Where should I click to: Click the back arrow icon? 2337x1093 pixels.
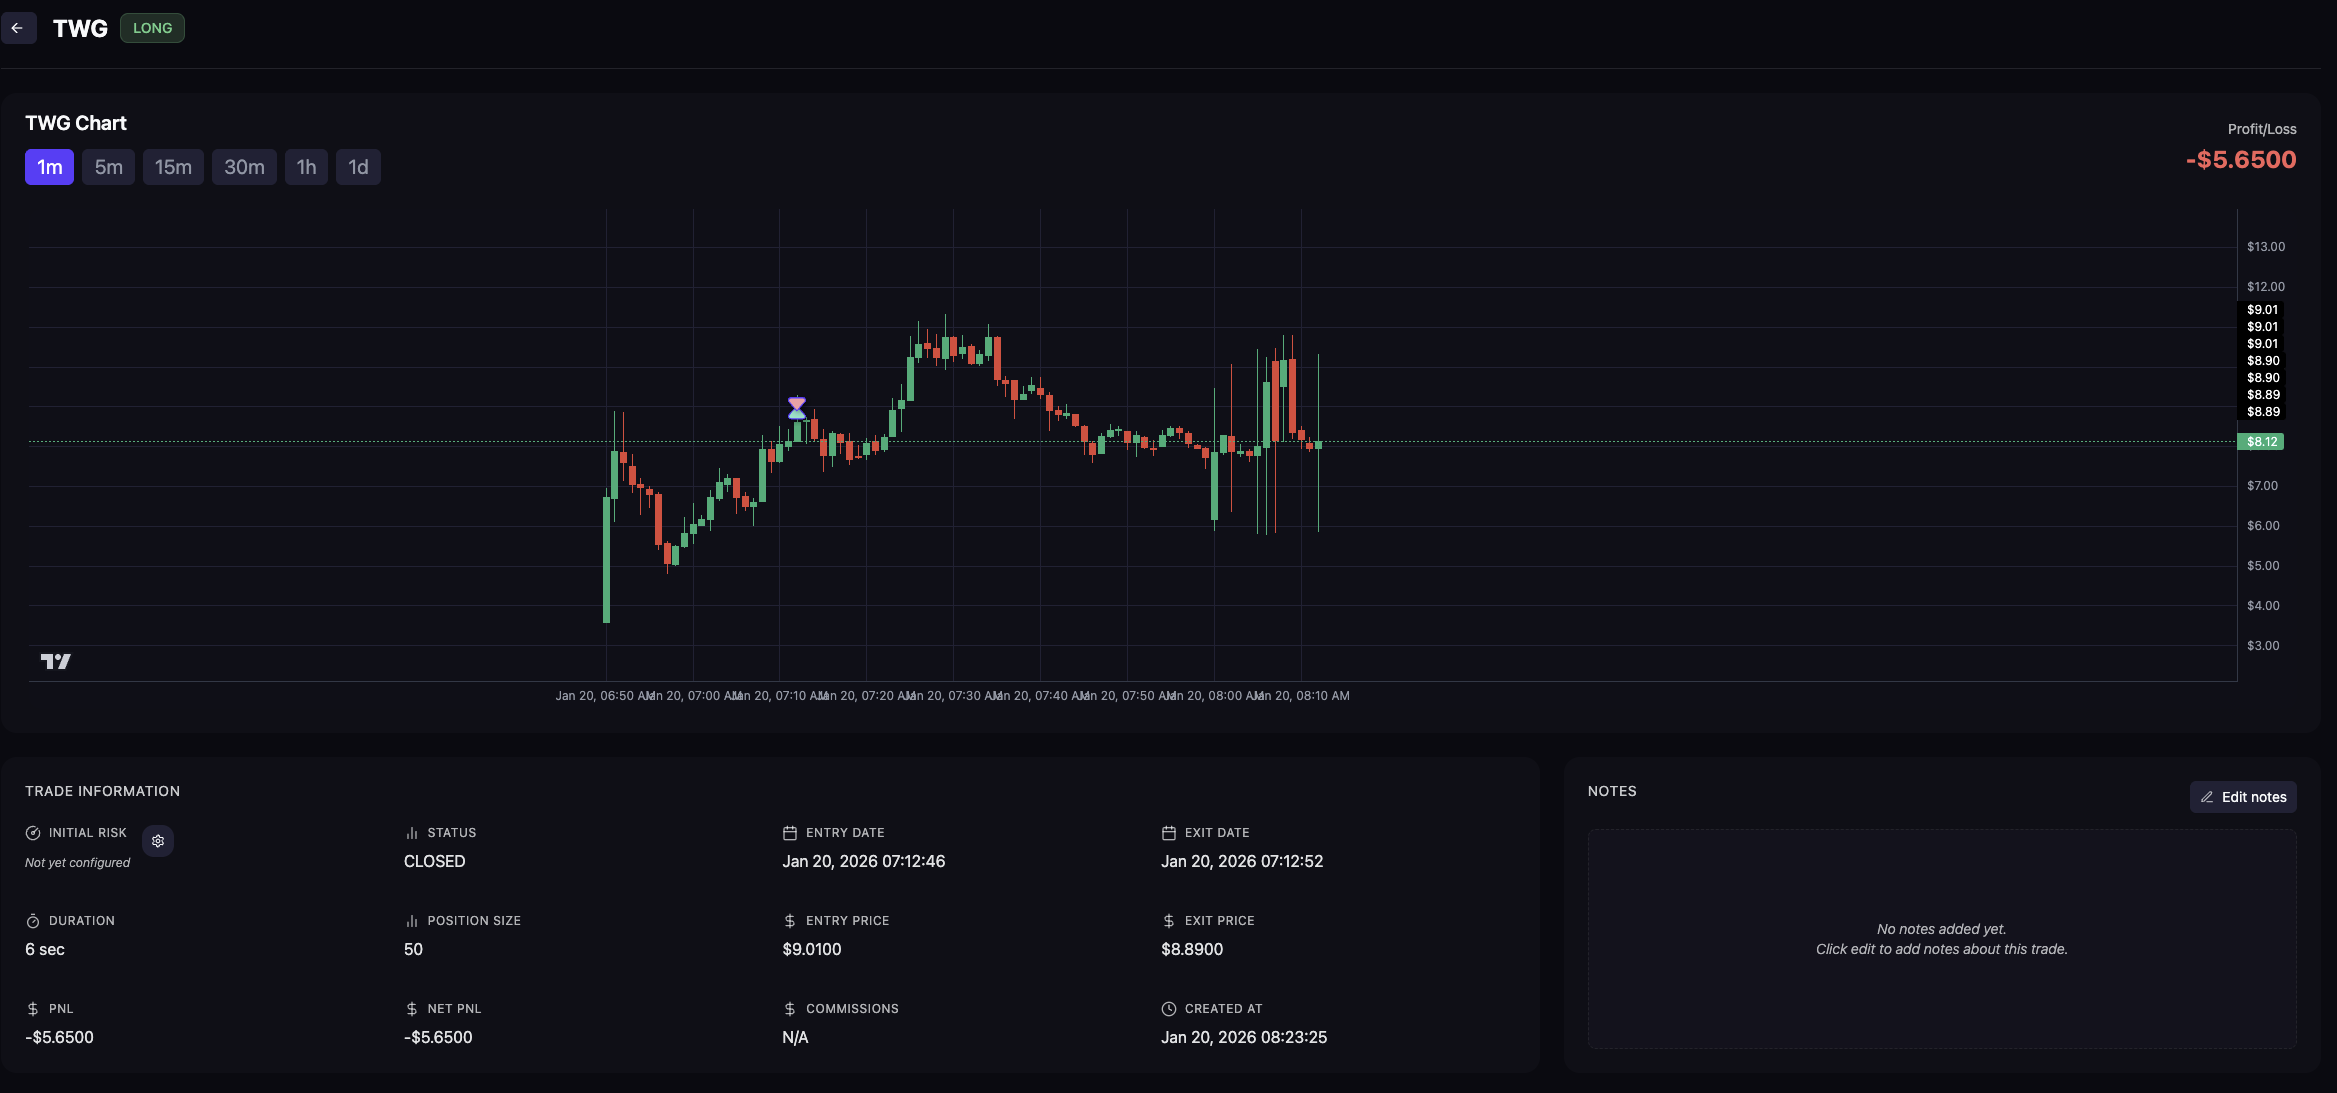17,28
